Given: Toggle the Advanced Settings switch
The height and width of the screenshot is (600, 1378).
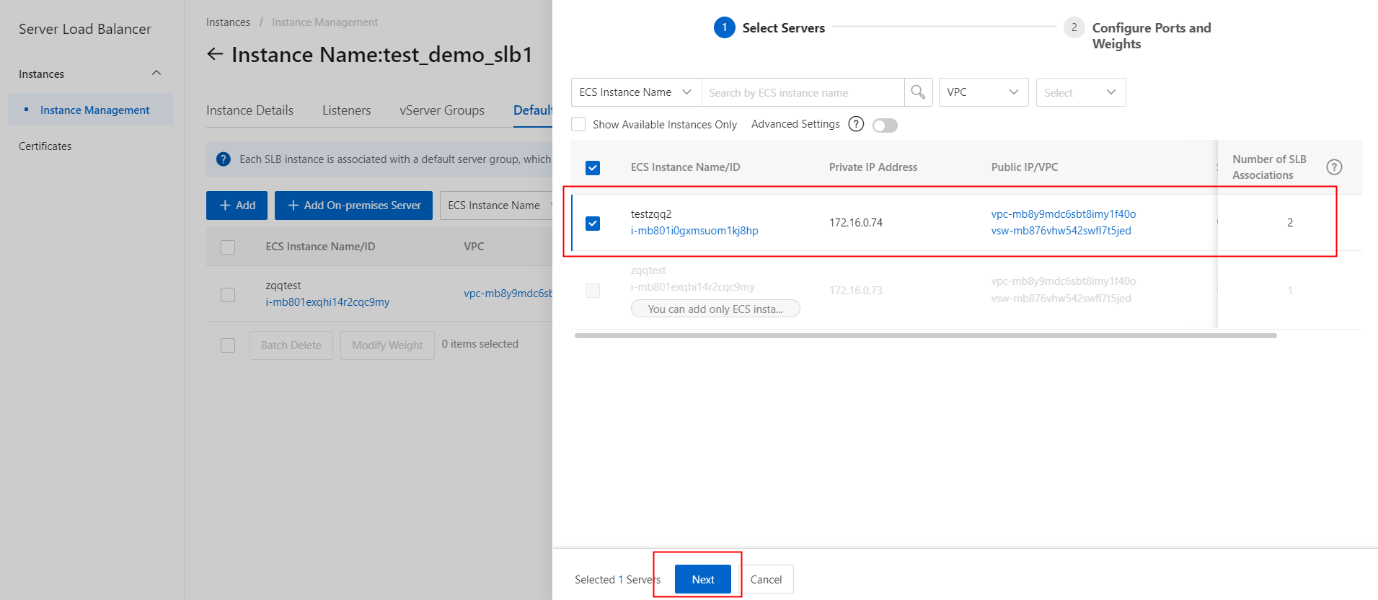Looking at the screenshot, I should click(x=885, y=125).
